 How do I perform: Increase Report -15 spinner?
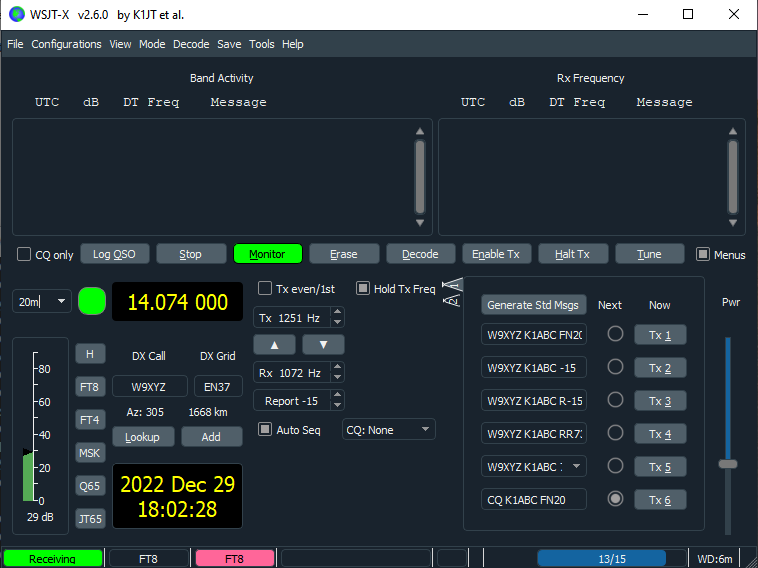tap(337, 395)
